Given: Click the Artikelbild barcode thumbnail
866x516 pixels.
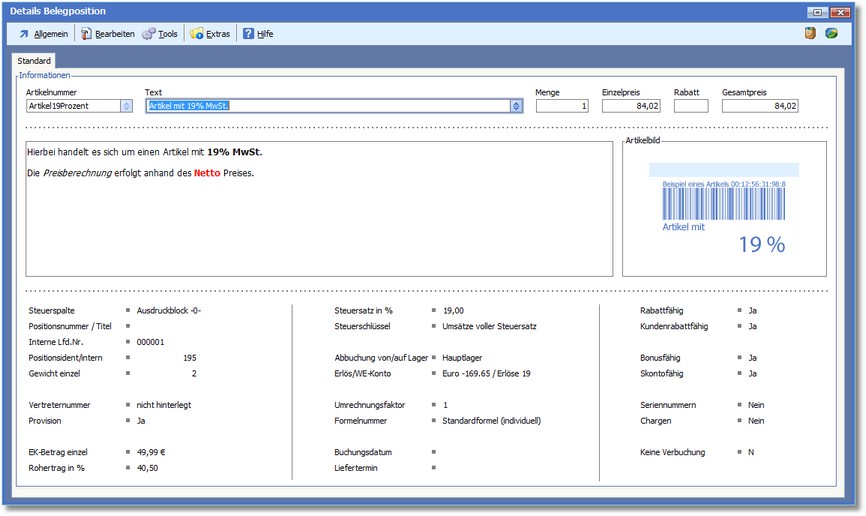Looking at the screenshot, I should click(723, 208).
